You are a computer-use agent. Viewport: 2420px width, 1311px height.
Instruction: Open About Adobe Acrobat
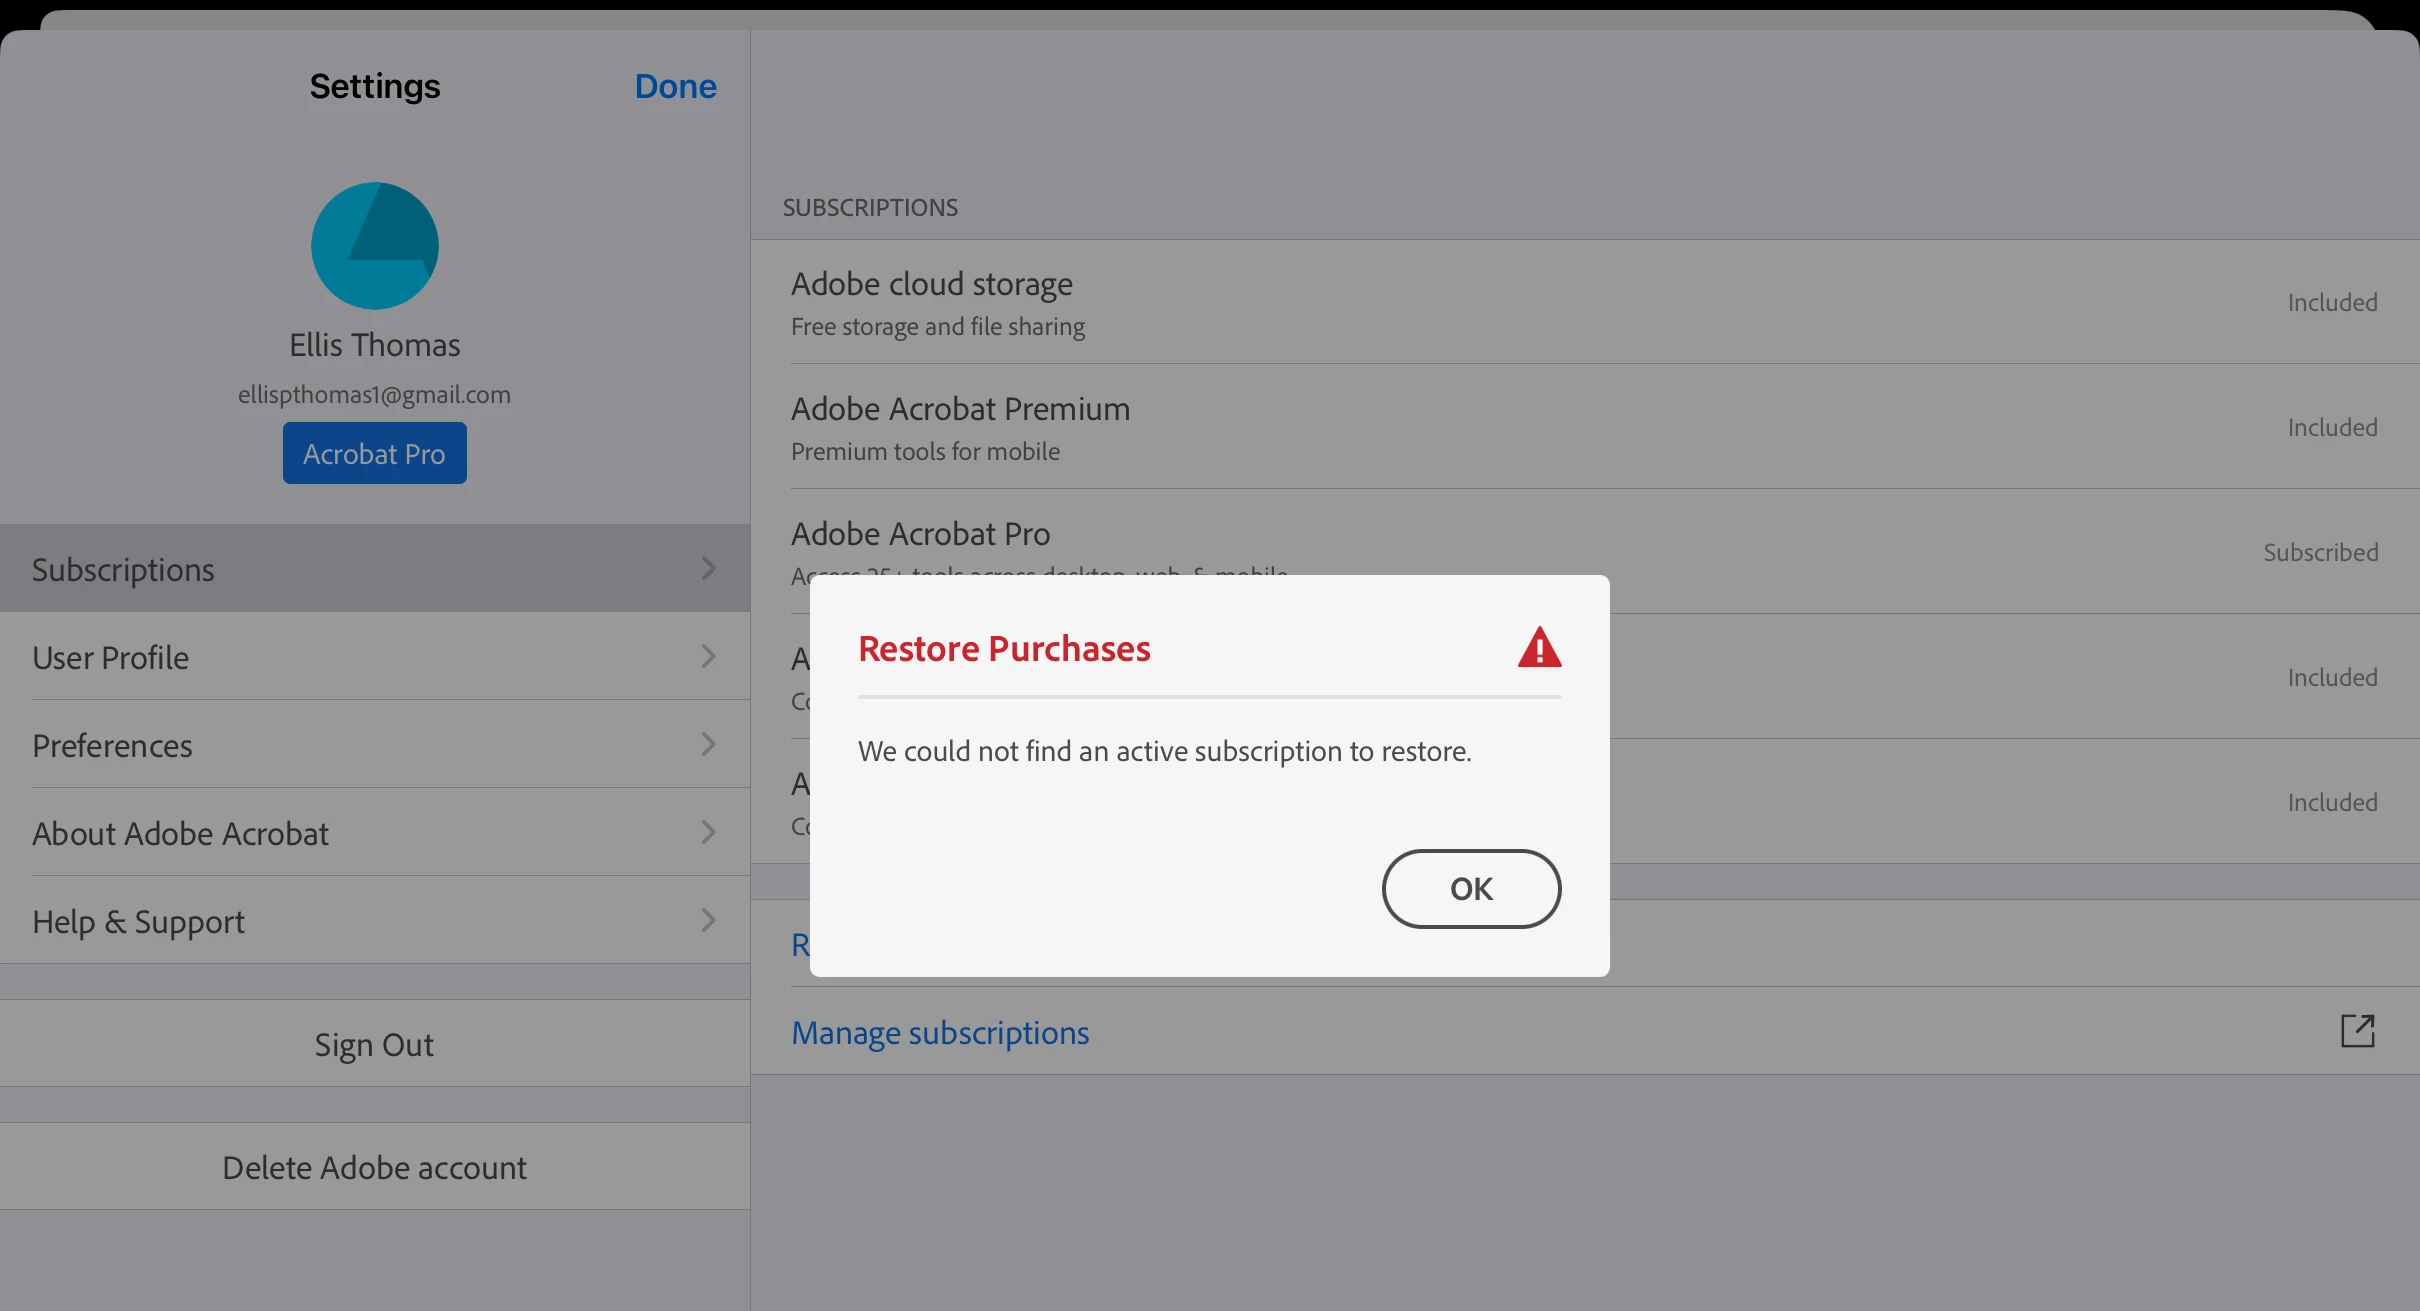[181, 833]
